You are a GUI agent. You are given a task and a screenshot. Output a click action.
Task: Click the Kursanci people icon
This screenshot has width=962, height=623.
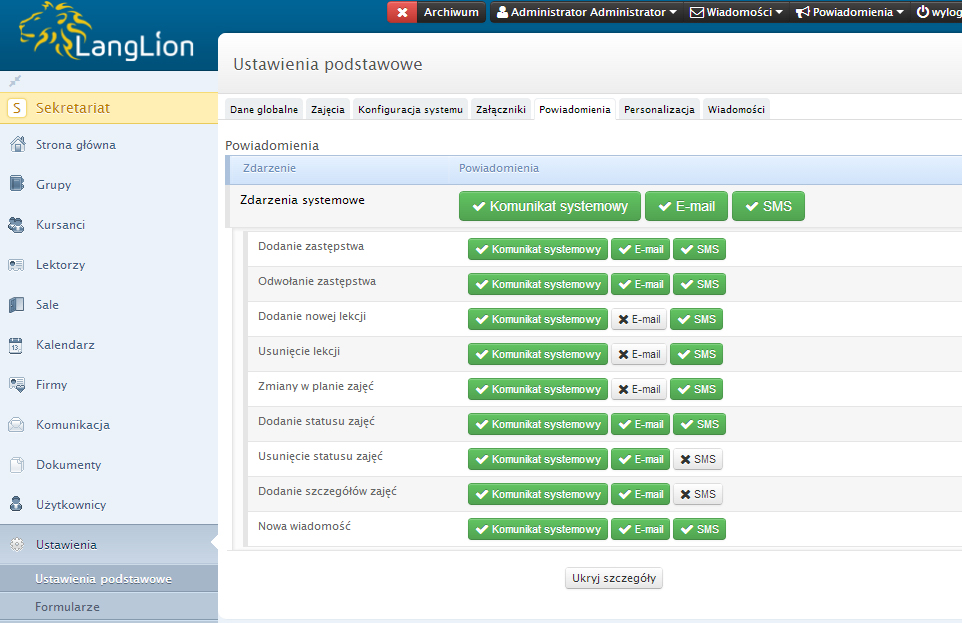pos(17,225)
